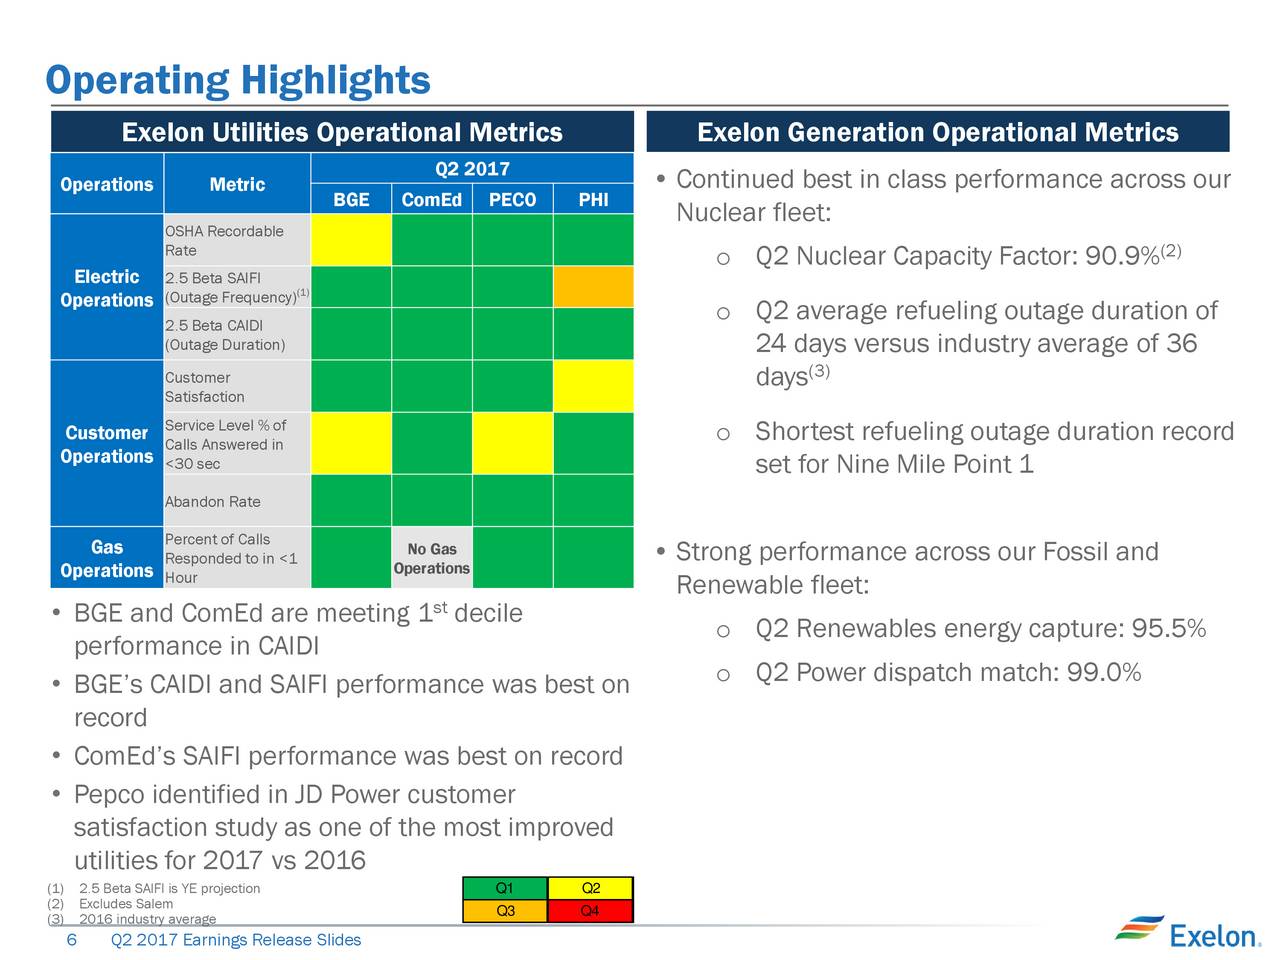Screen dimensions: 1280x960
Task: Click Q2 Power dispatch match 99.0% line
Action: click(x=929, y=672)
